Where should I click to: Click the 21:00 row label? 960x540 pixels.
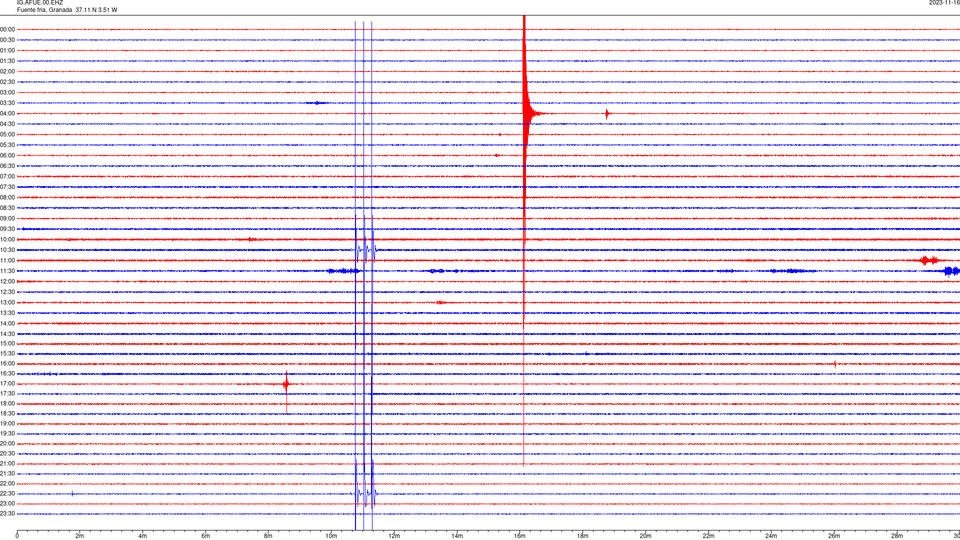coord(8,463)
